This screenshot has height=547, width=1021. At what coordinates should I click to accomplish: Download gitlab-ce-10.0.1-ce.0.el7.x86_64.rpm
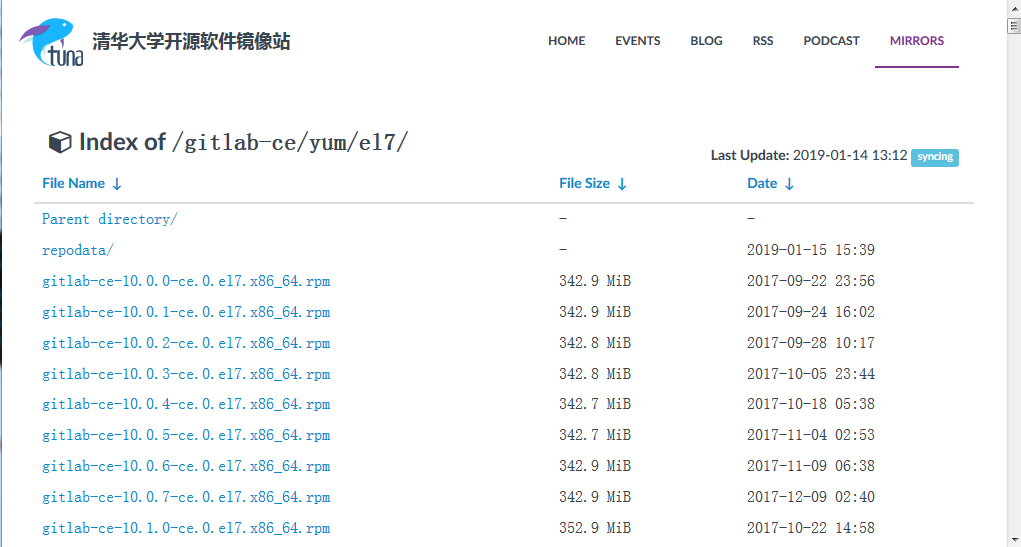pyautogui.click(x=186, y=312)
